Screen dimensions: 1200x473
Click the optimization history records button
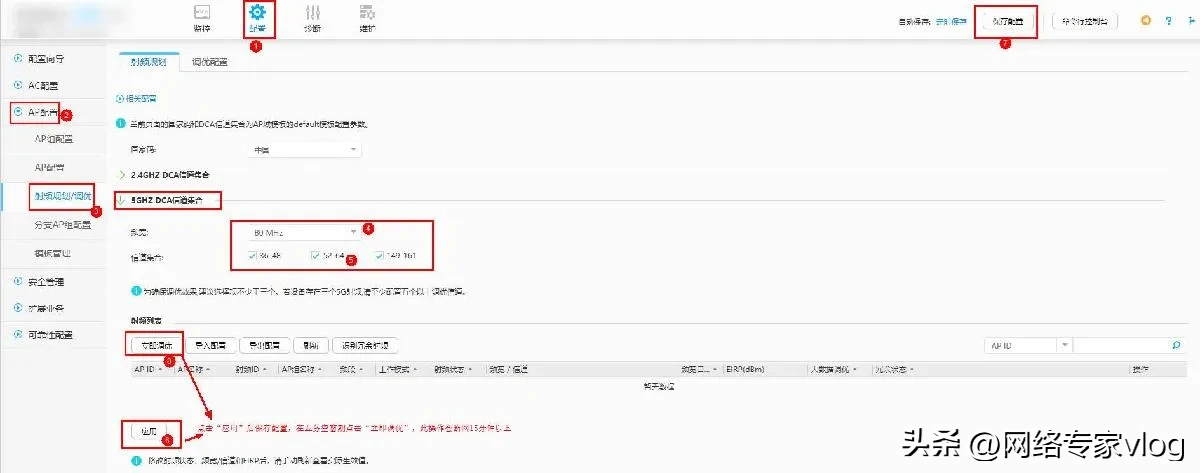366,345
